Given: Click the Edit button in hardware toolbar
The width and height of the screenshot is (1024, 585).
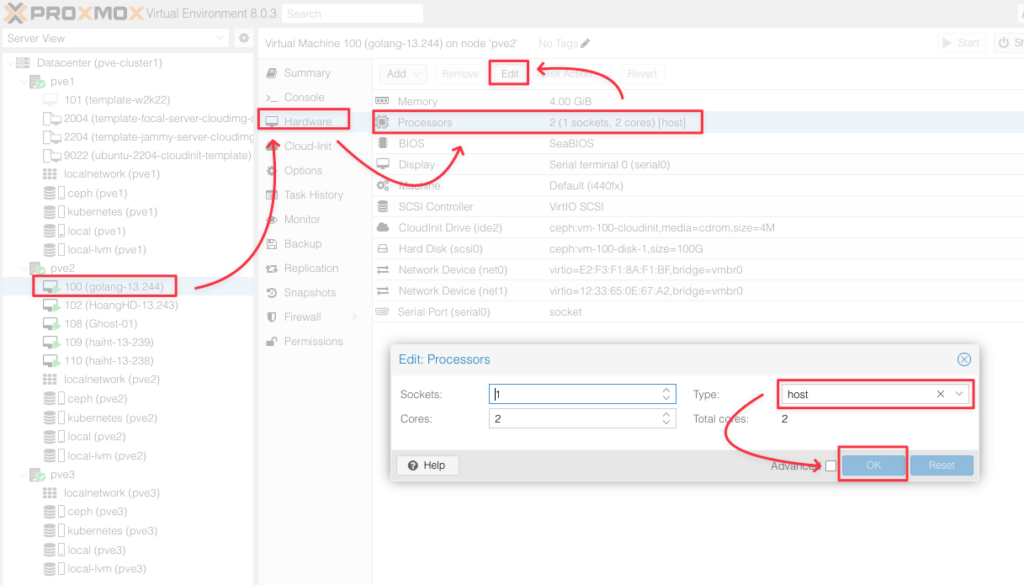Looking at the screenshot, I should [x=509, y=74].
